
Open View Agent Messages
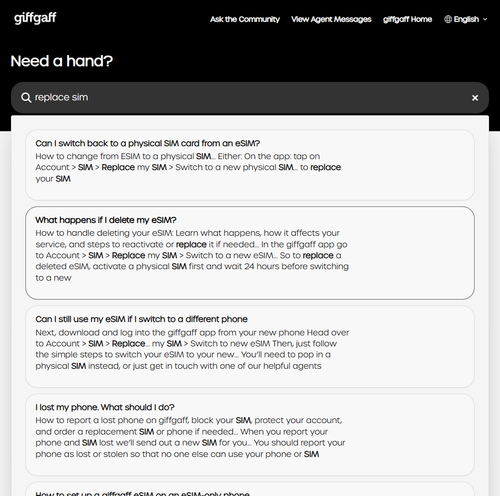pyautogui.click(x=331, y=19)
